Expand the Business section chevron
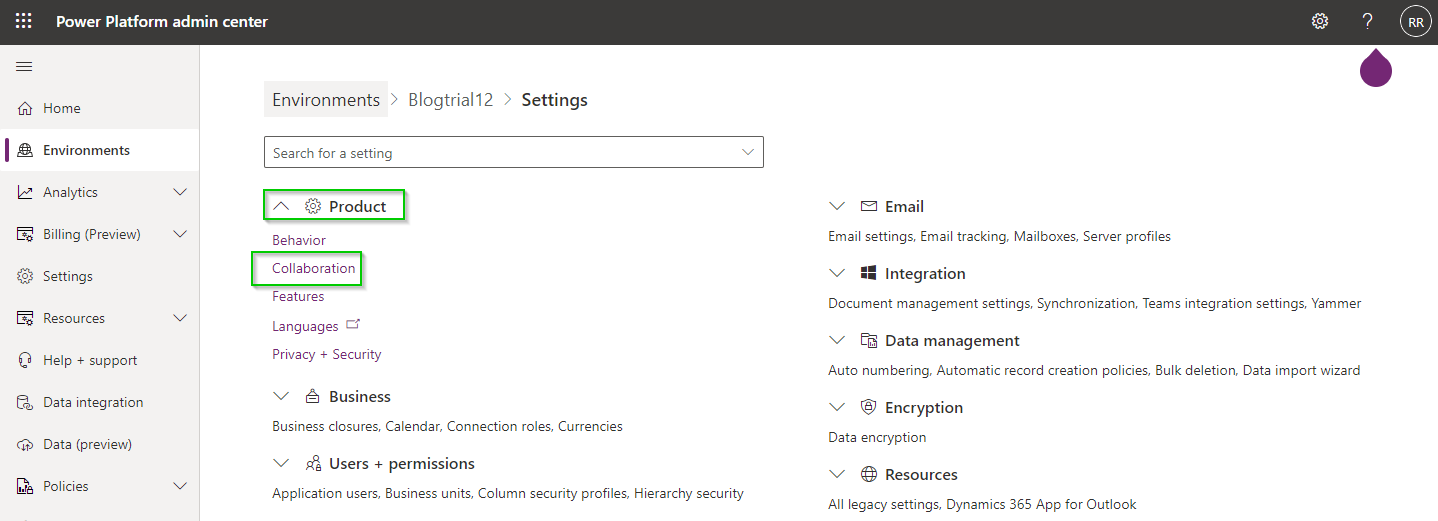The width and height of the screenshot is (1438, 521). (x=282, y=396)
